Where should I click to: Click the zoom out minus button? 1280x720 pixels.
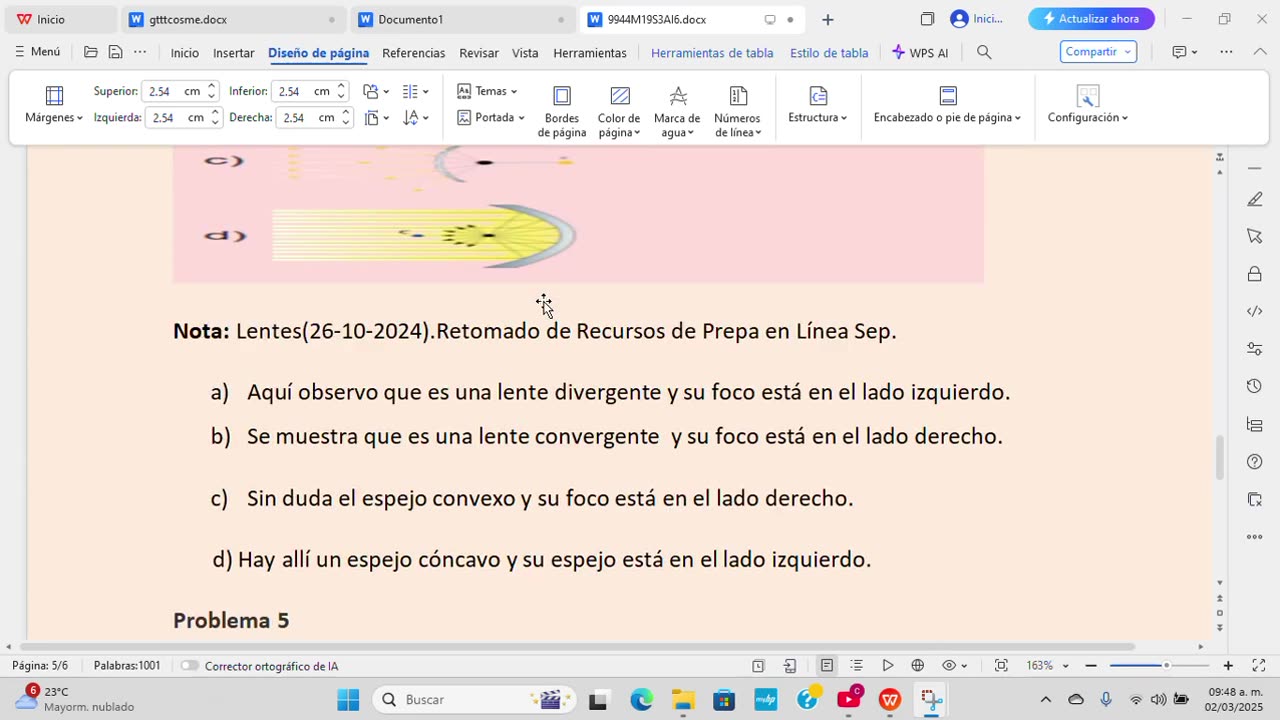point(1091,666)
